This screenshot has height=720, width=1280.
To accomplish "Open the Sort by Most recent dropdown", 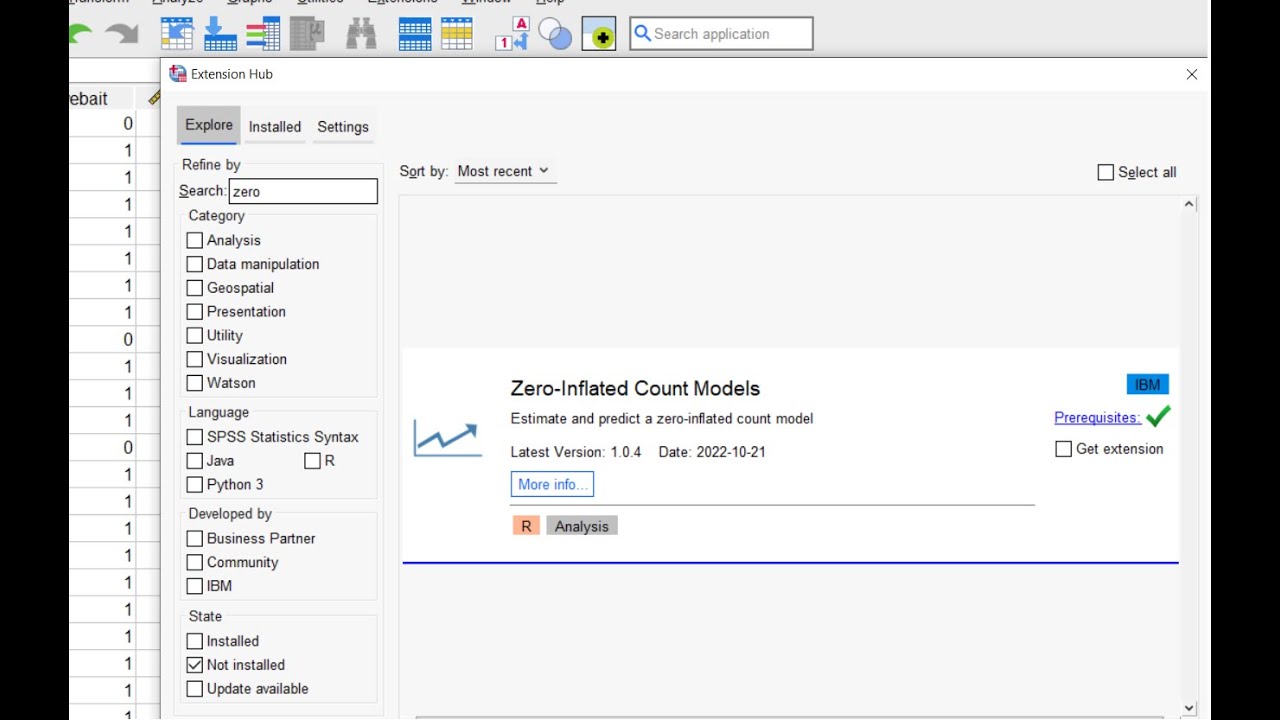I will 505,171.
